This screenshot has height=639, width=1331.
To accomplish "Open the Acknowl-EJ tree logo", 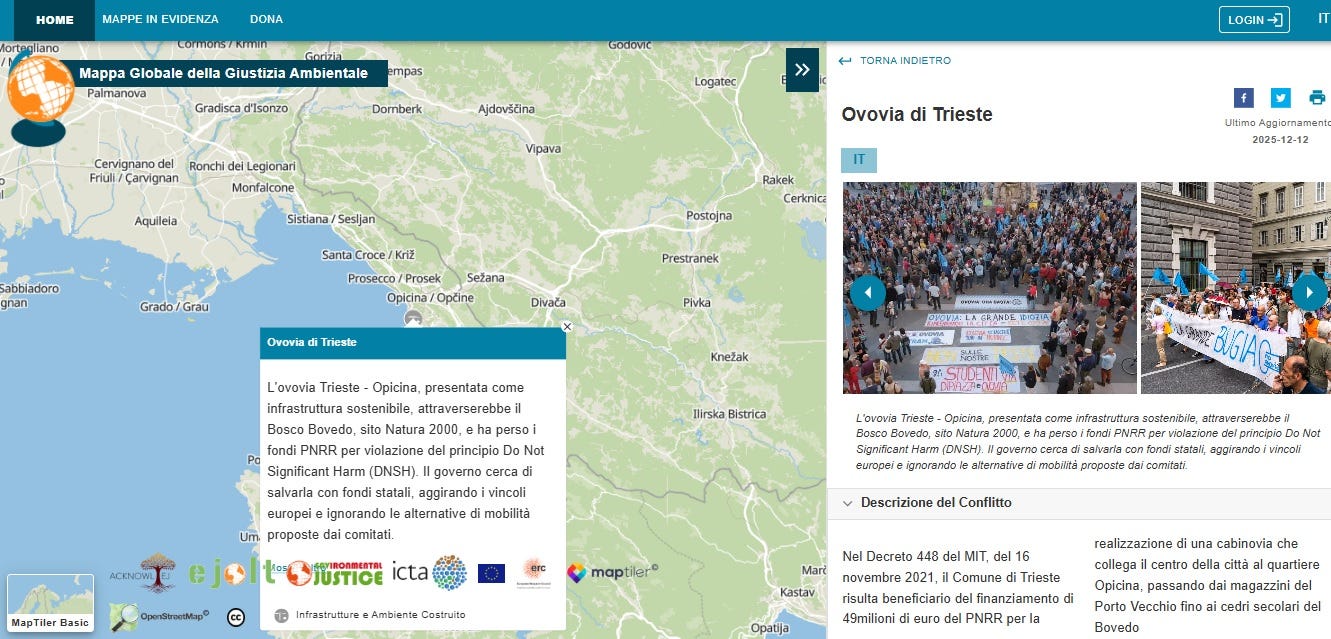I will pyautogui.click(x=144, y=573).
